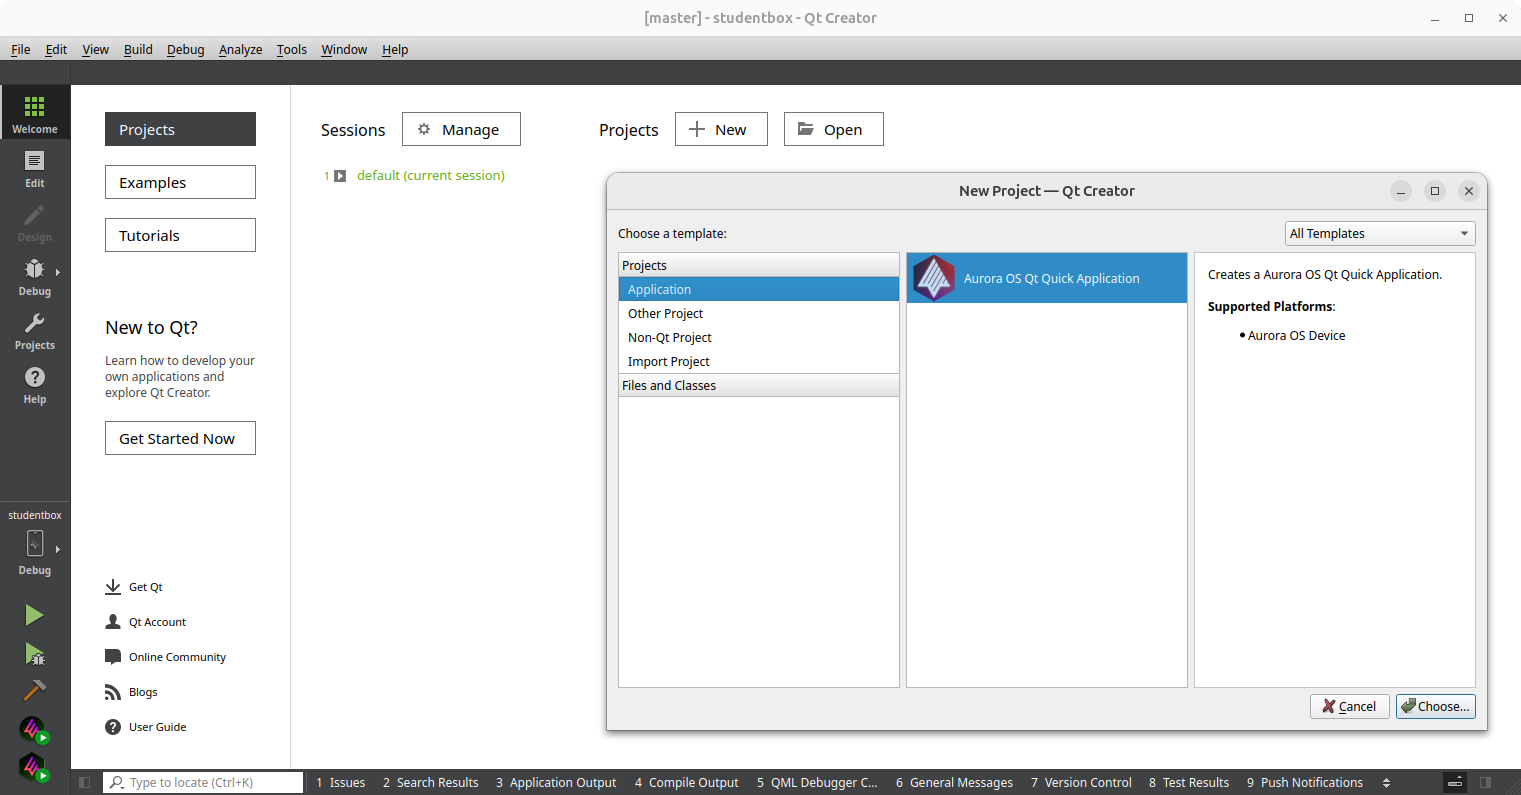Open the Debug mode in sidebar
Screen dimensions: 1521x795
[35, 277]
